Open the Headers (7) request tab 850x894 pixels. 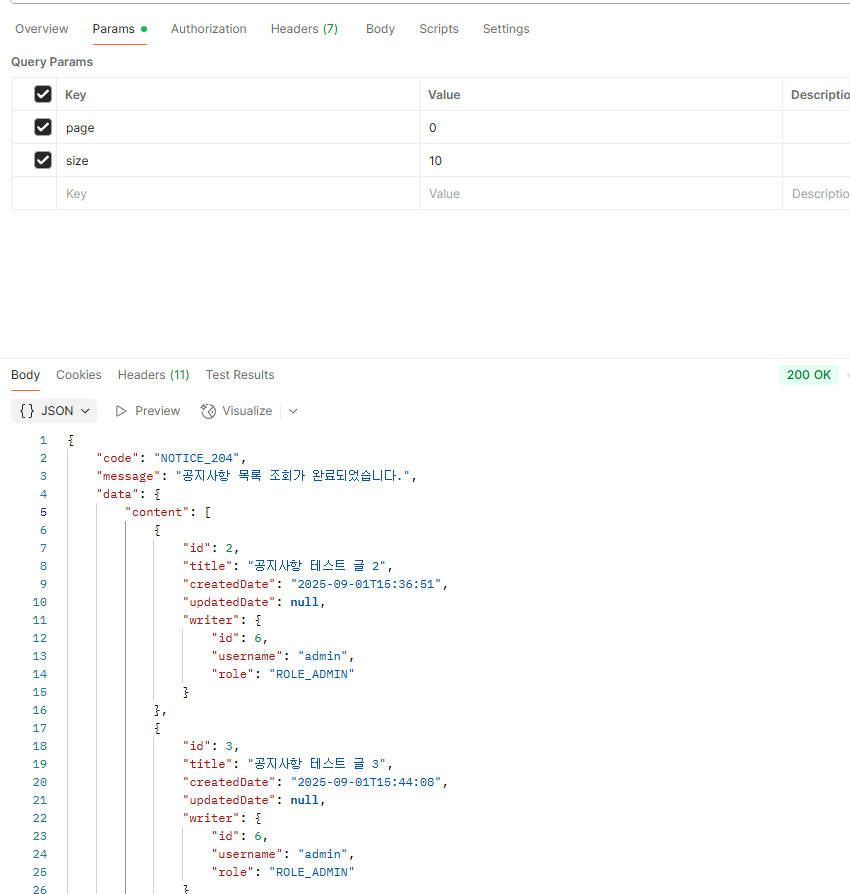[304, 29]
